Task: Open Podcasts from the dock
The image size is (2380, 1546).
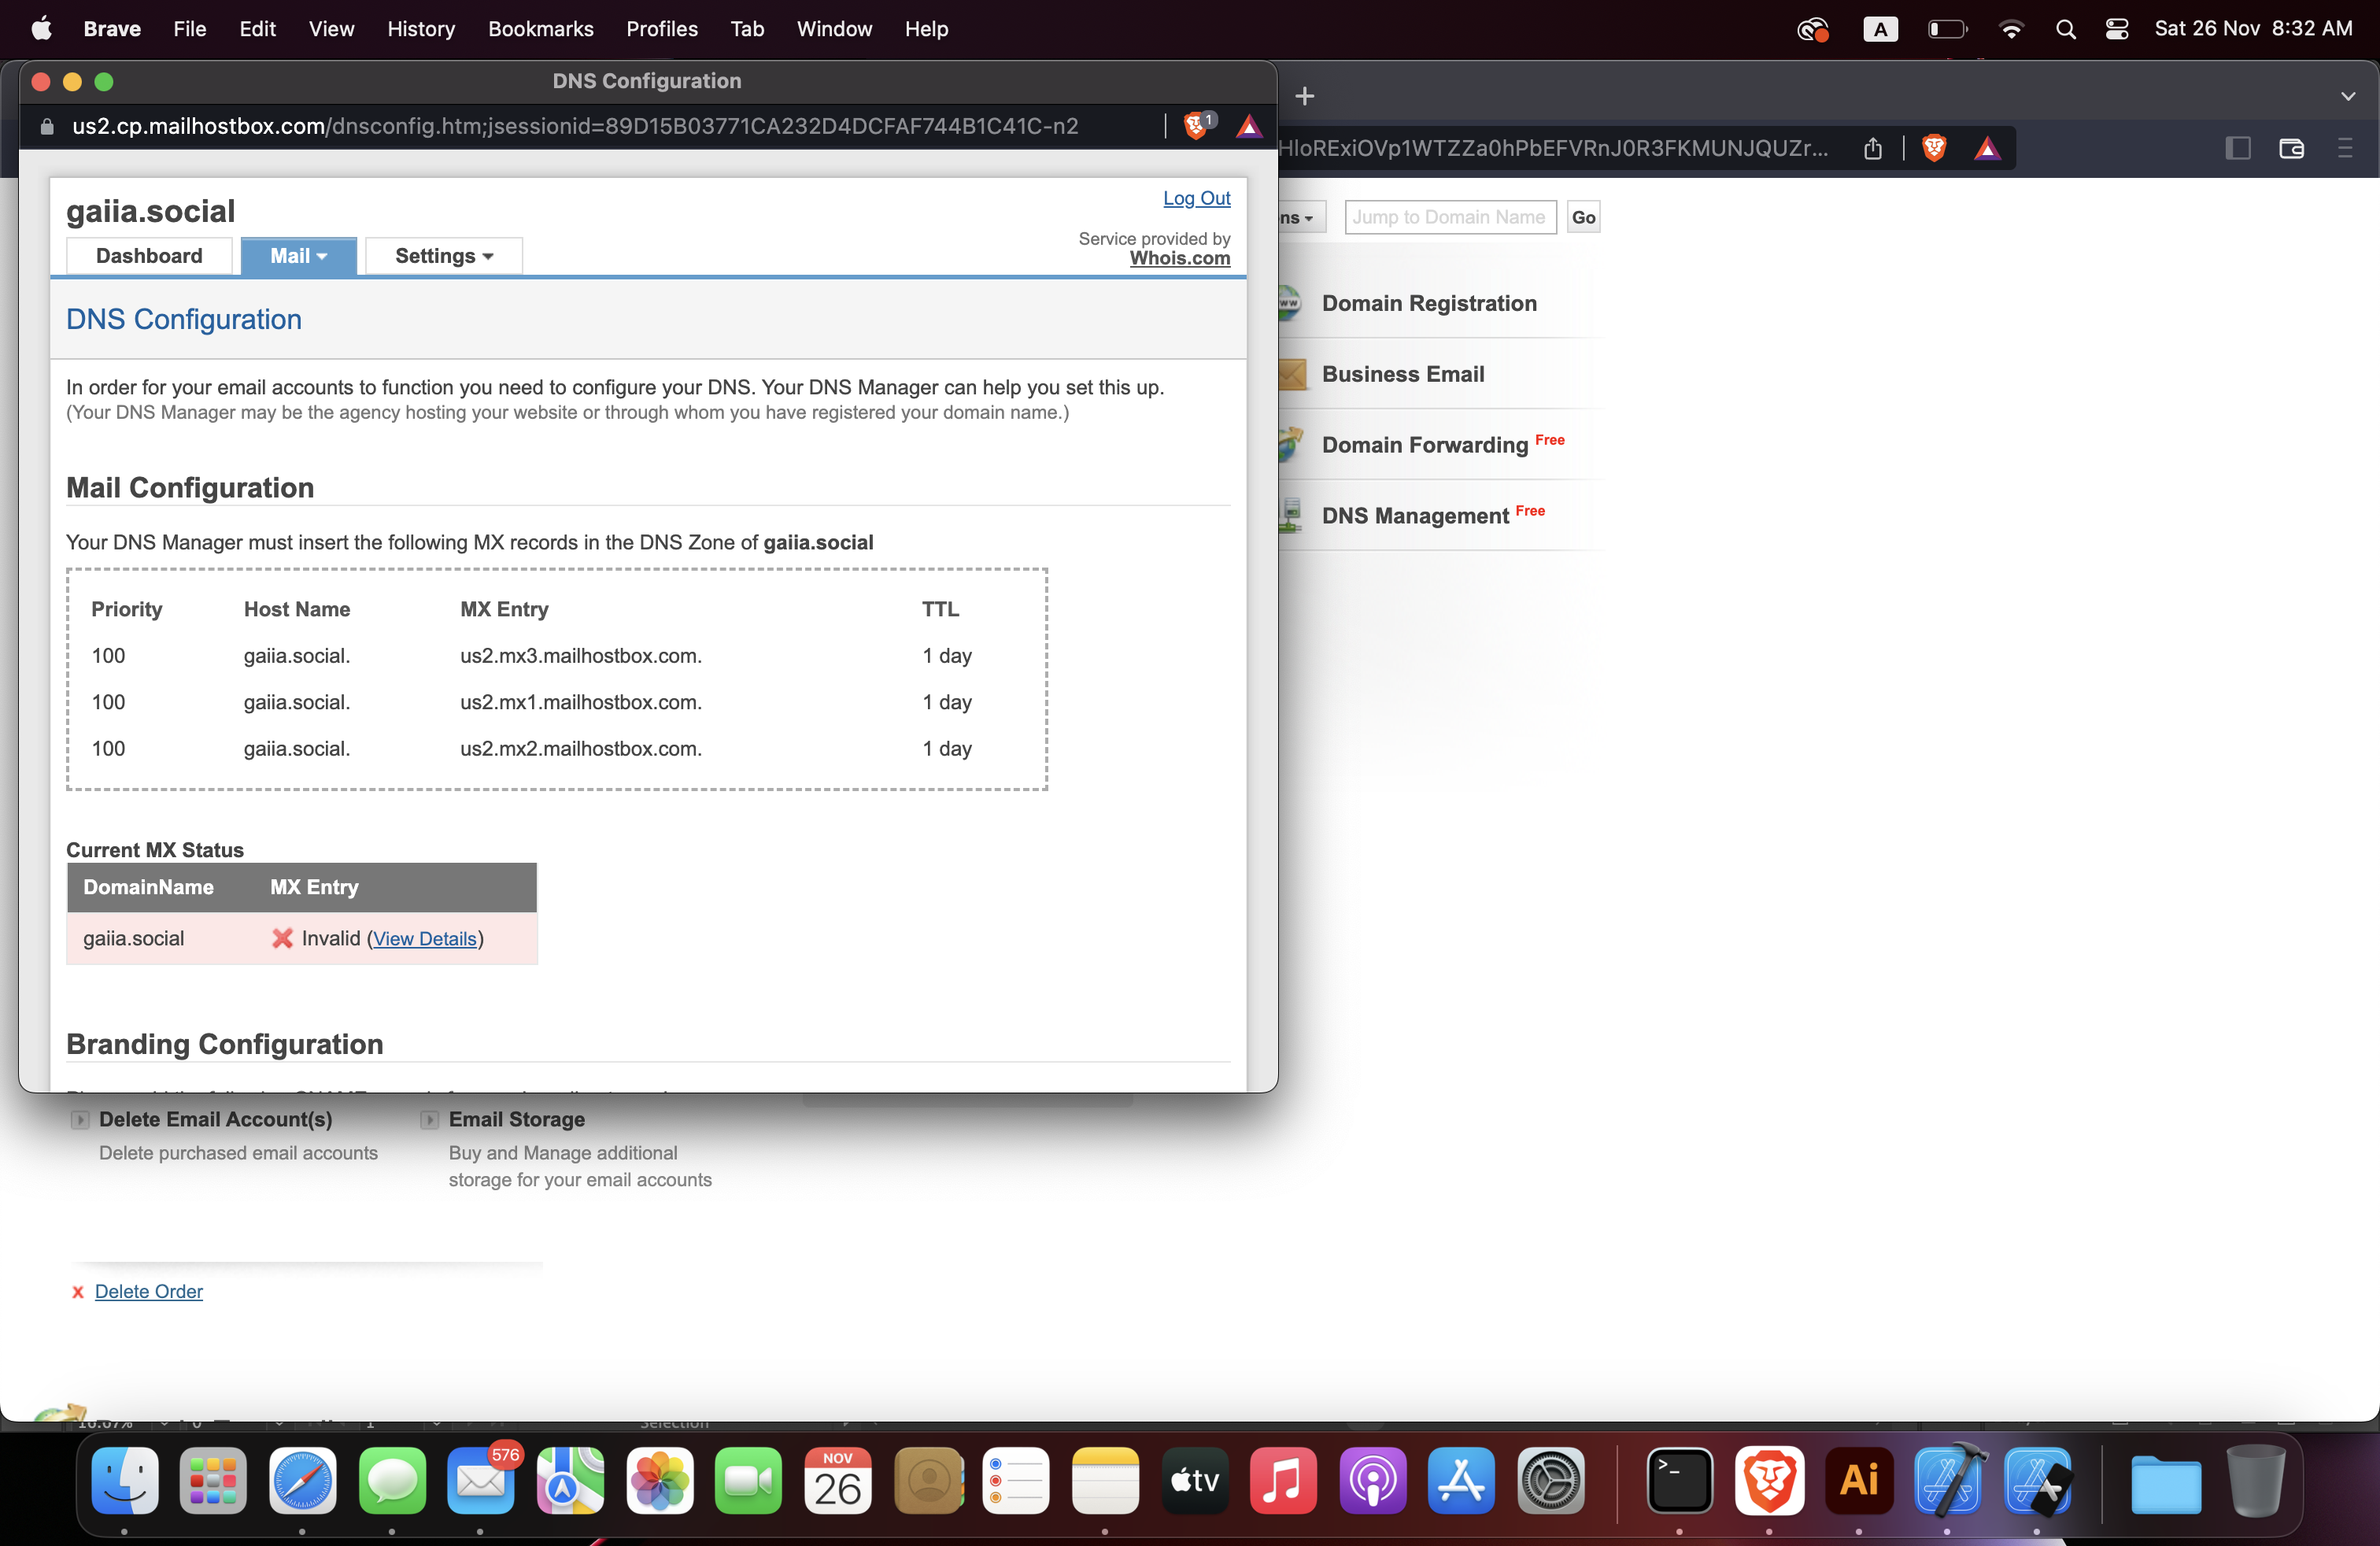Action: [1373, 1481]
